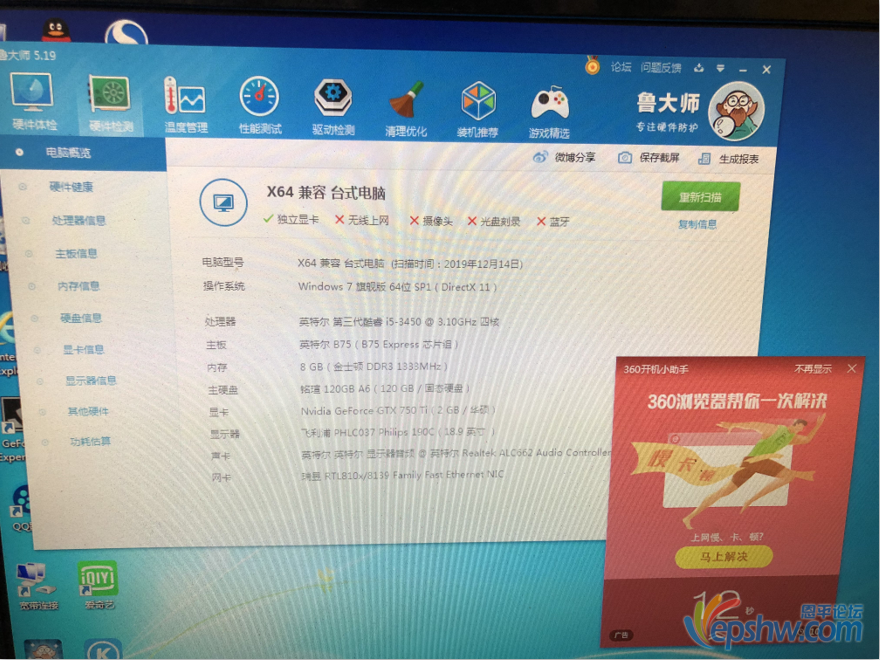Select 硬件检测 hardware detection icon
This screenshot has height=660, width=880.
coord(110,104)
